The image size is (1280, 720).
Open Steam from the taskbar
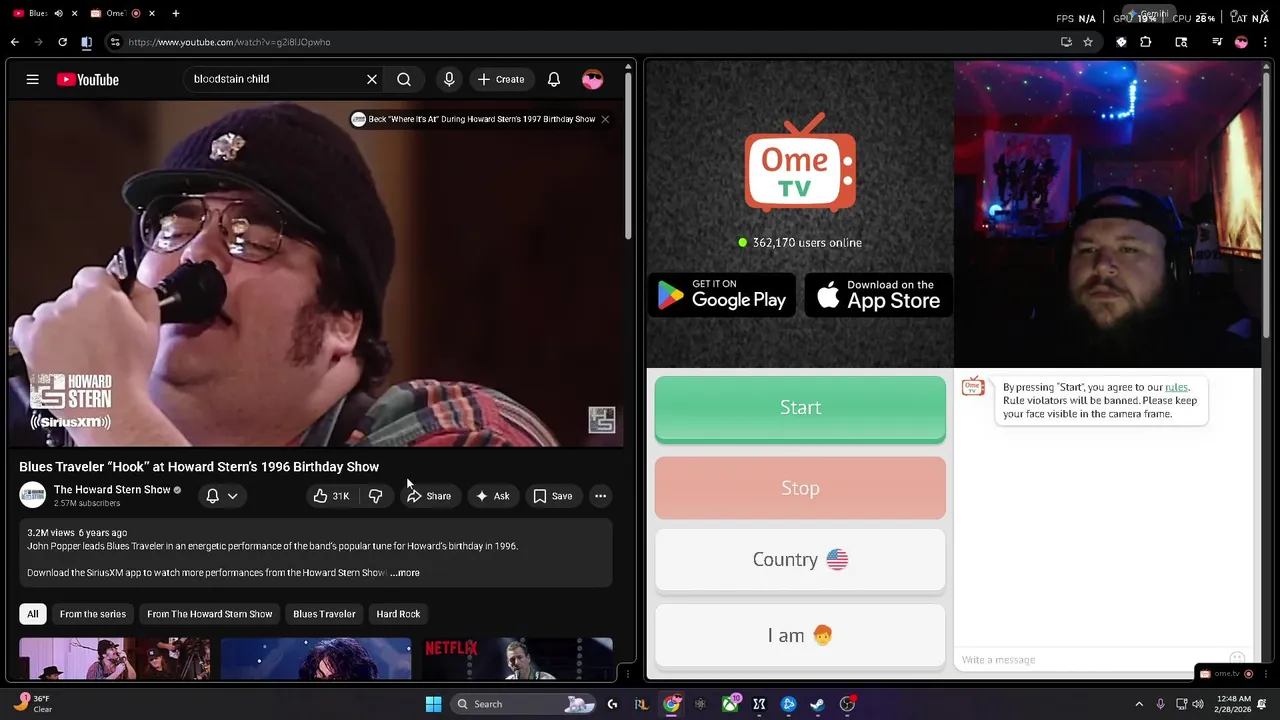click(x=817, y=704)
